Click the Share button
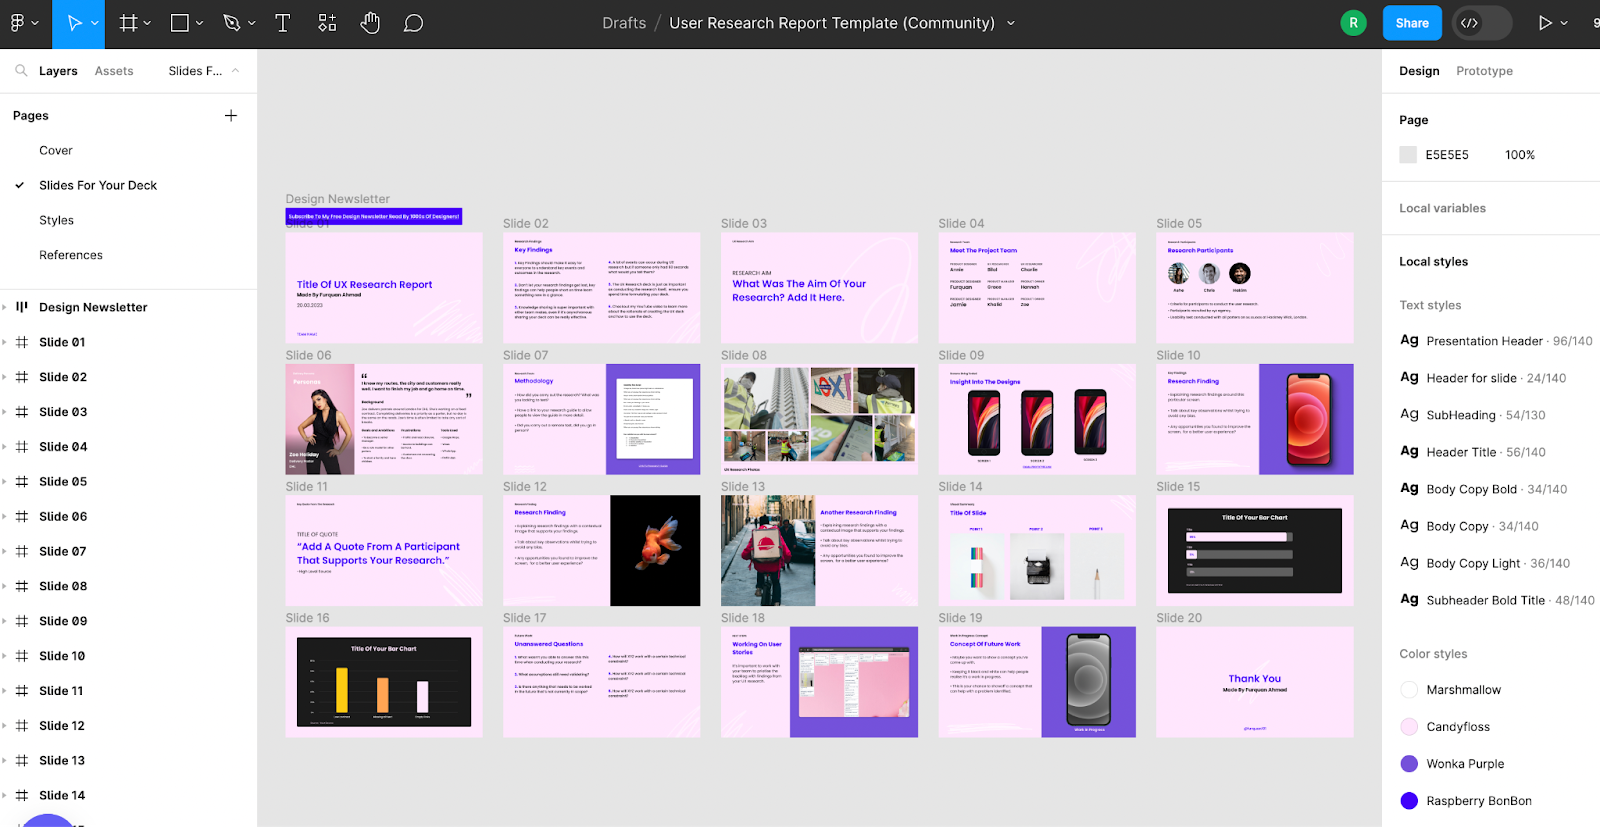This screenshot has height=827, width=1600. [x=1411, y=23]
